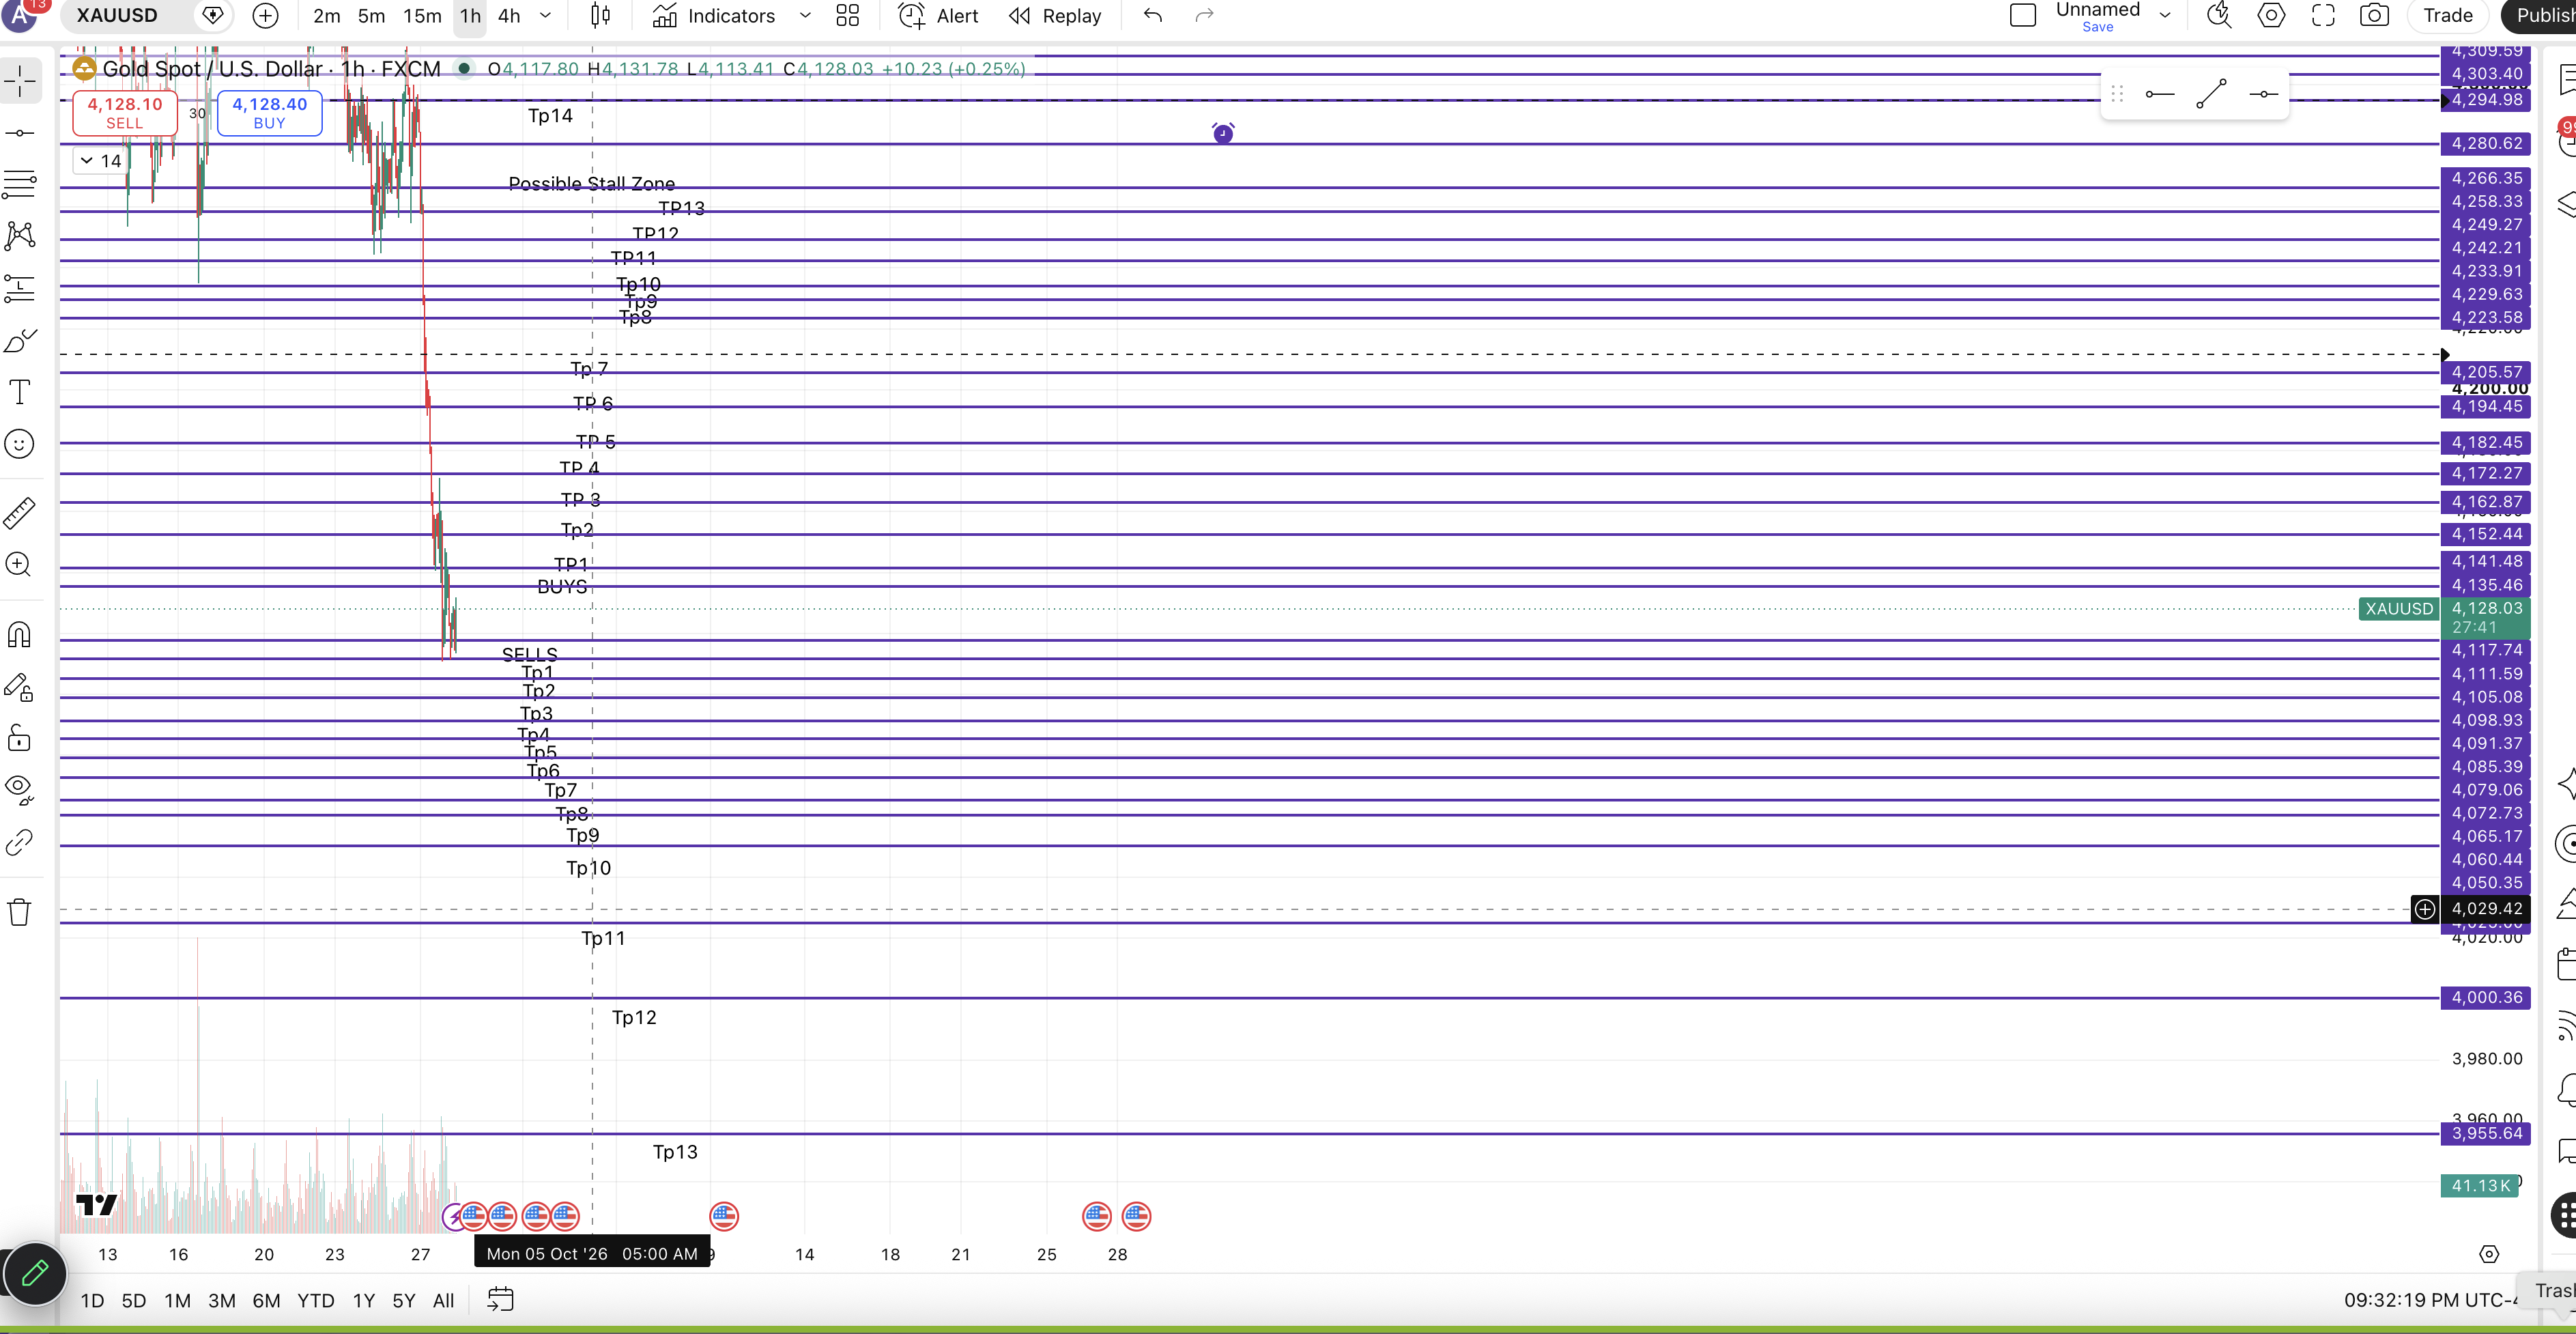Open the pattern drawing tools
Image resolution: width=2576 pixels, height=1334 pixels.
[20, 236]
